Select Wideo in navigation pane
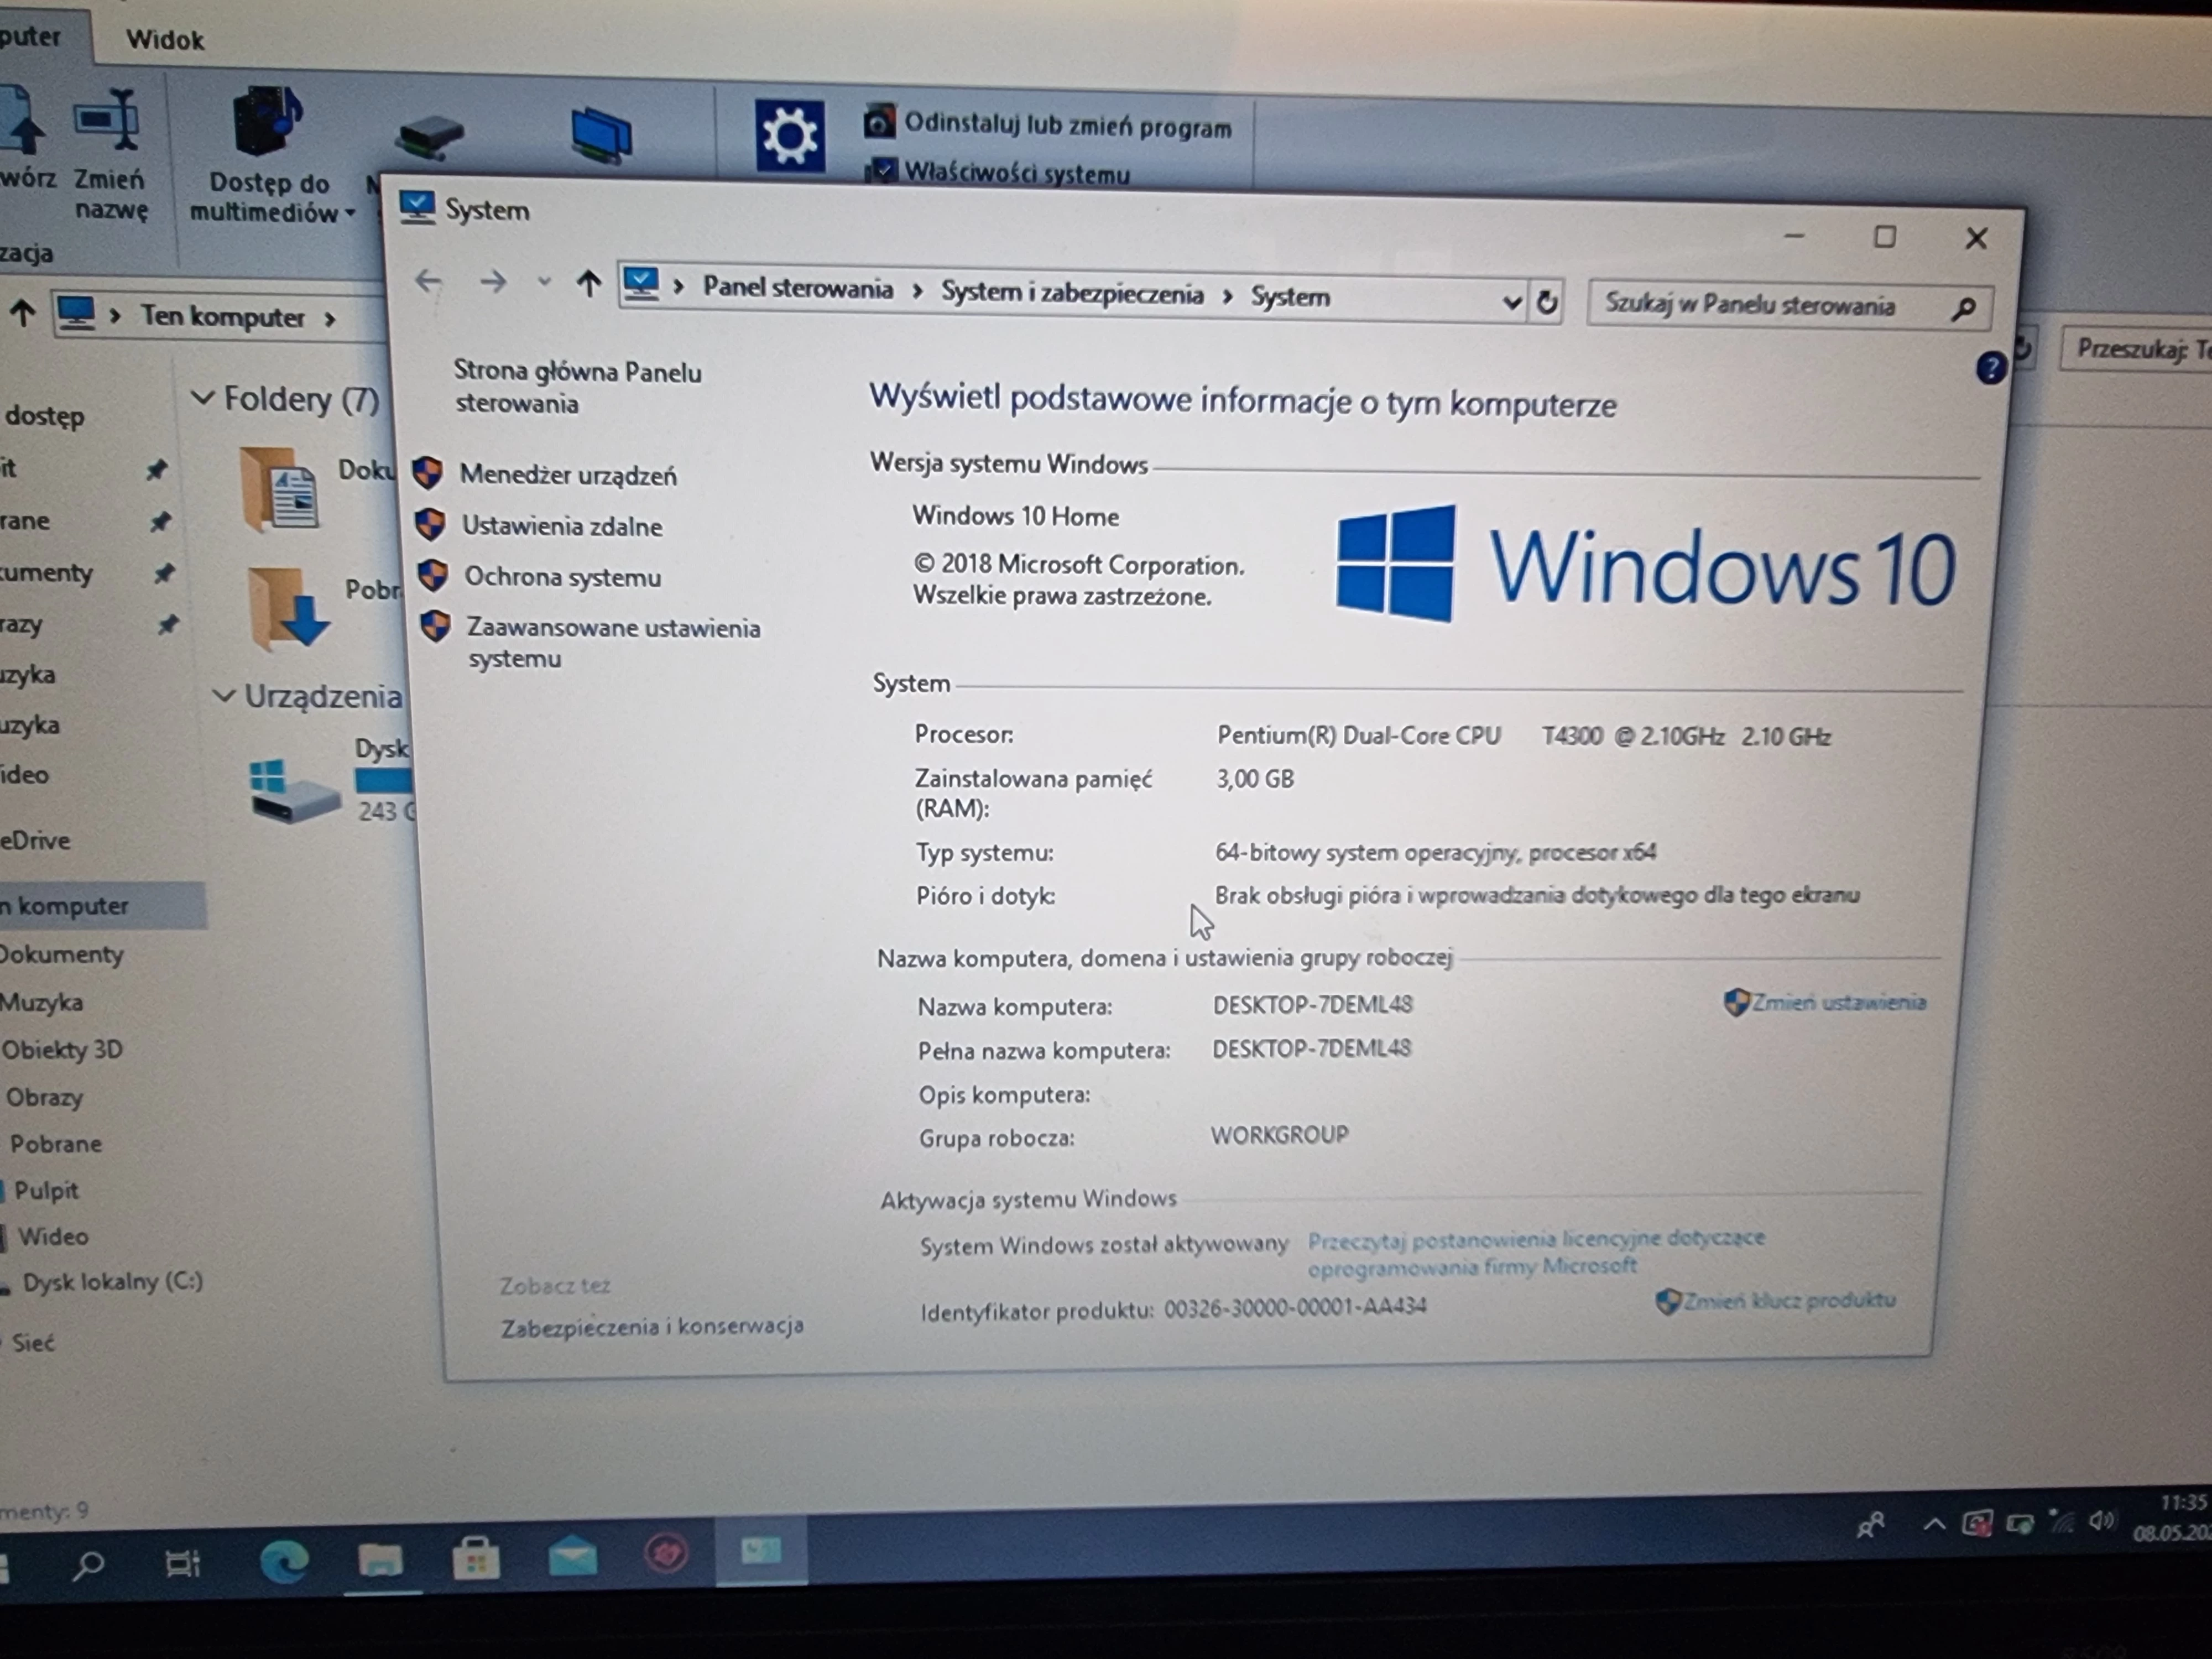2212x1659 pixels. (53, 1236)
